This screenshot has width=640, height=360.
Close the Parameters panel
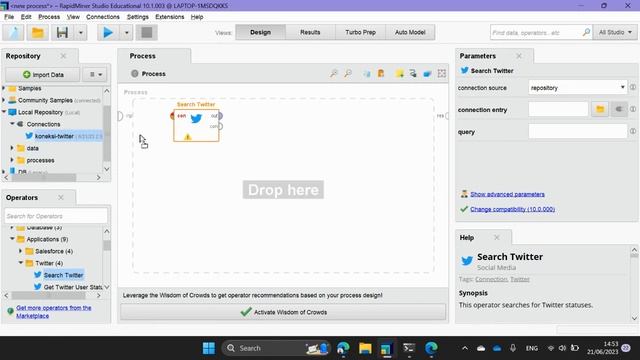[519, 56]
